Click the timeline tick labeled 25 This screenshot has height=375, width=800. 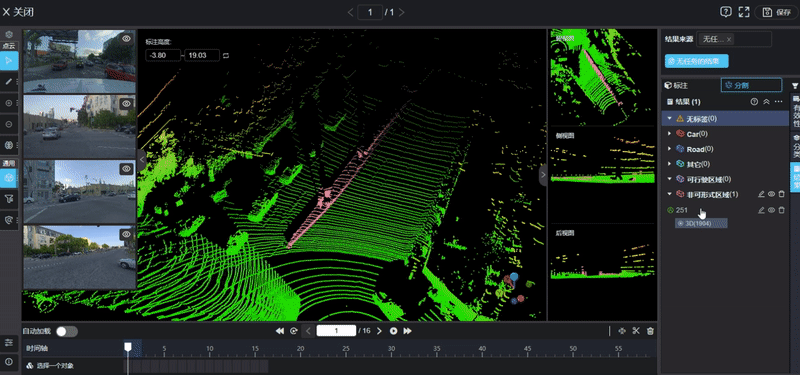[x=346, y=348]
